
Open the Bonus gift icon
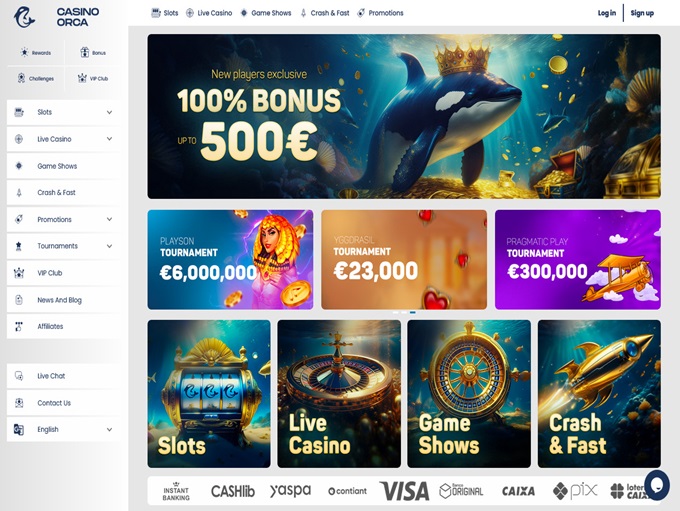(x=85, y=52)
